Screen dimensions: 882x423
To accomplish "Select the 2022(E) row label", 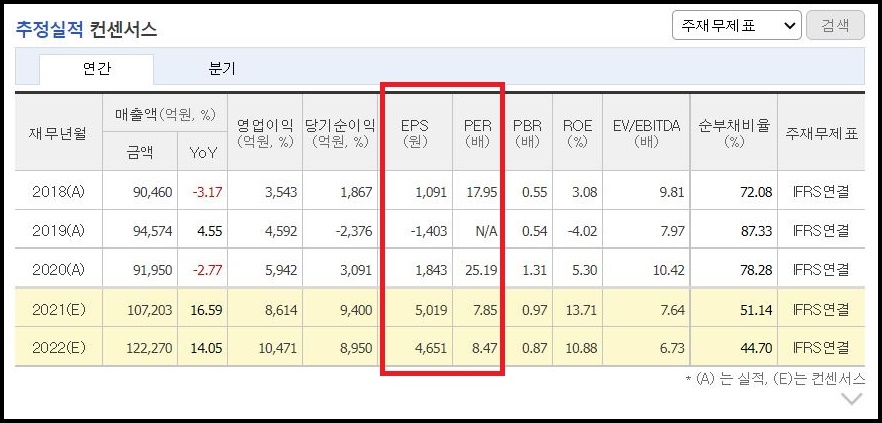I will pyautogui.click(x=58, y=348).
